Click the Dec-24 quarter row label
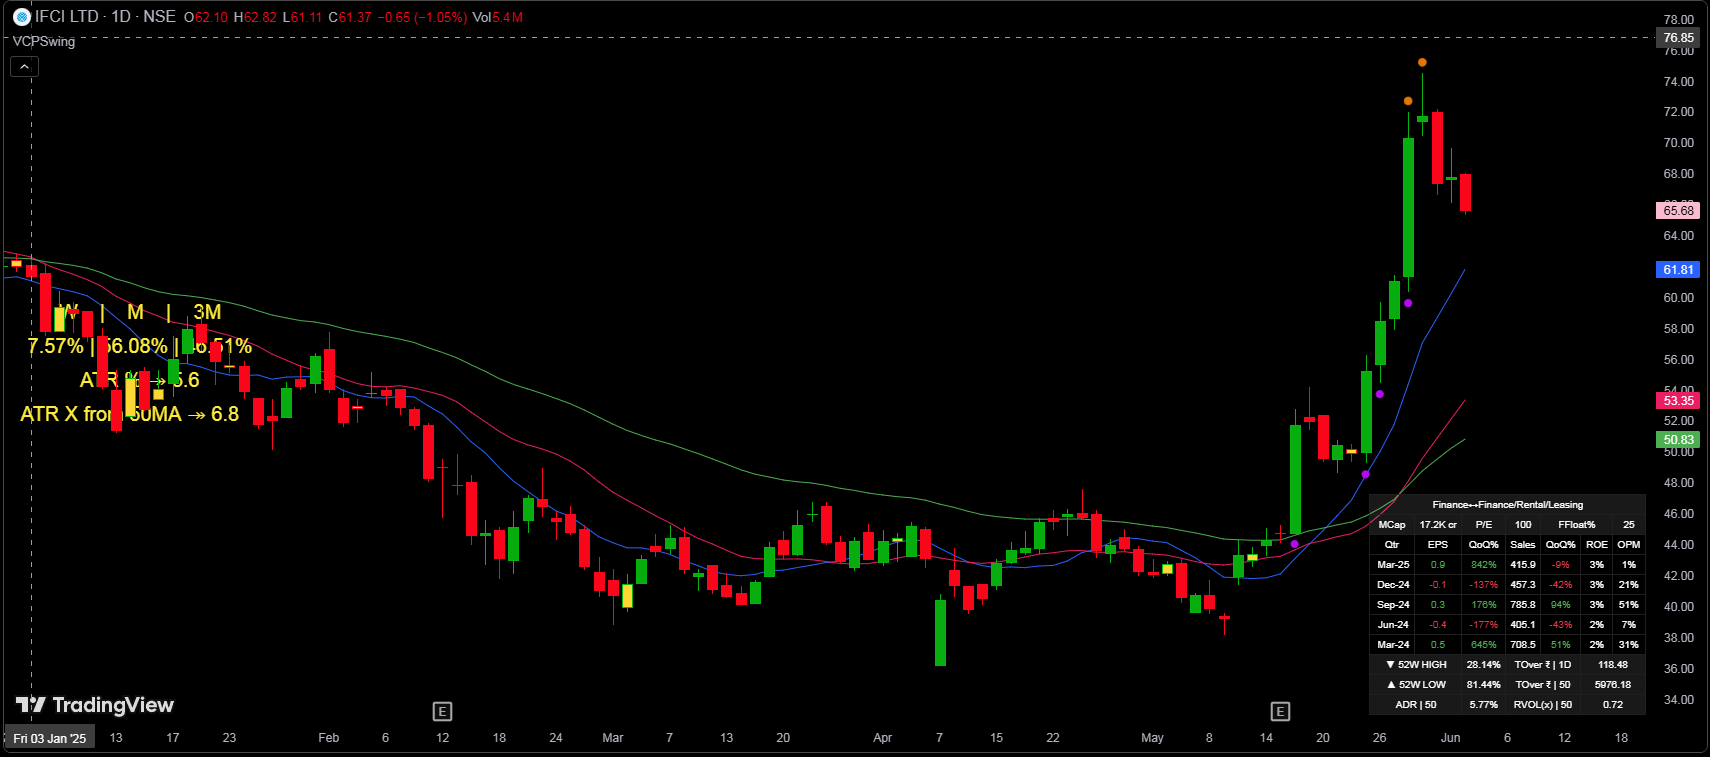 (x=1393, y=585)
